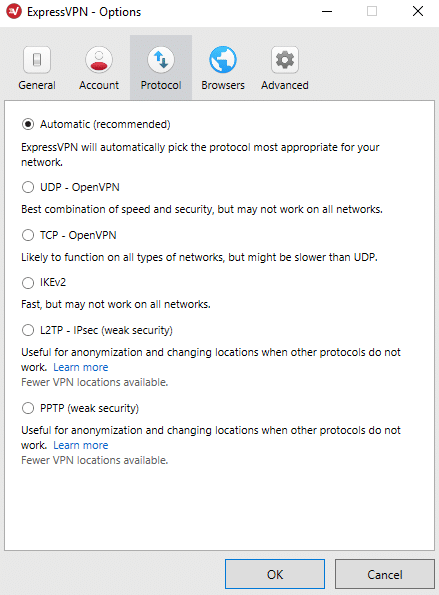The width and height of the screenshot is (439, 595).
Task: Confirm settings with the OK button
Action: tap(275, 574)
